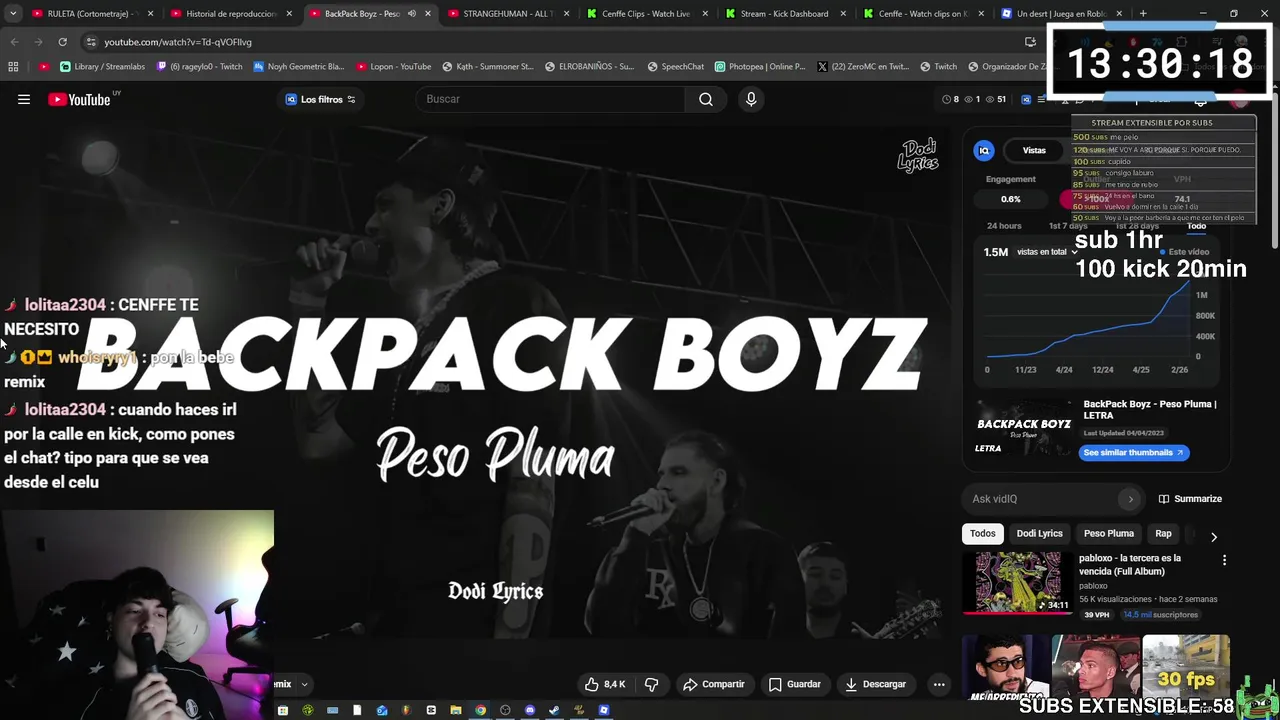Switch the chart to 24 hours

tap(1004, 226)
